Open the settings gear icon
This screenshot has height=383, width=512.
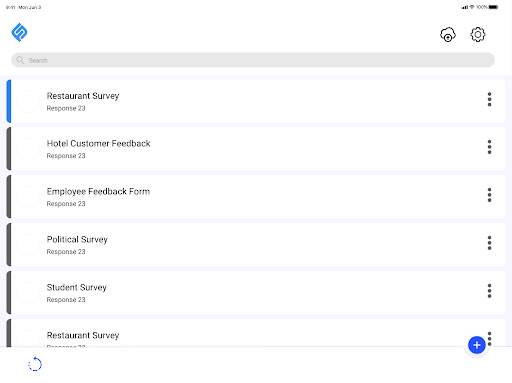pos(478,34)
